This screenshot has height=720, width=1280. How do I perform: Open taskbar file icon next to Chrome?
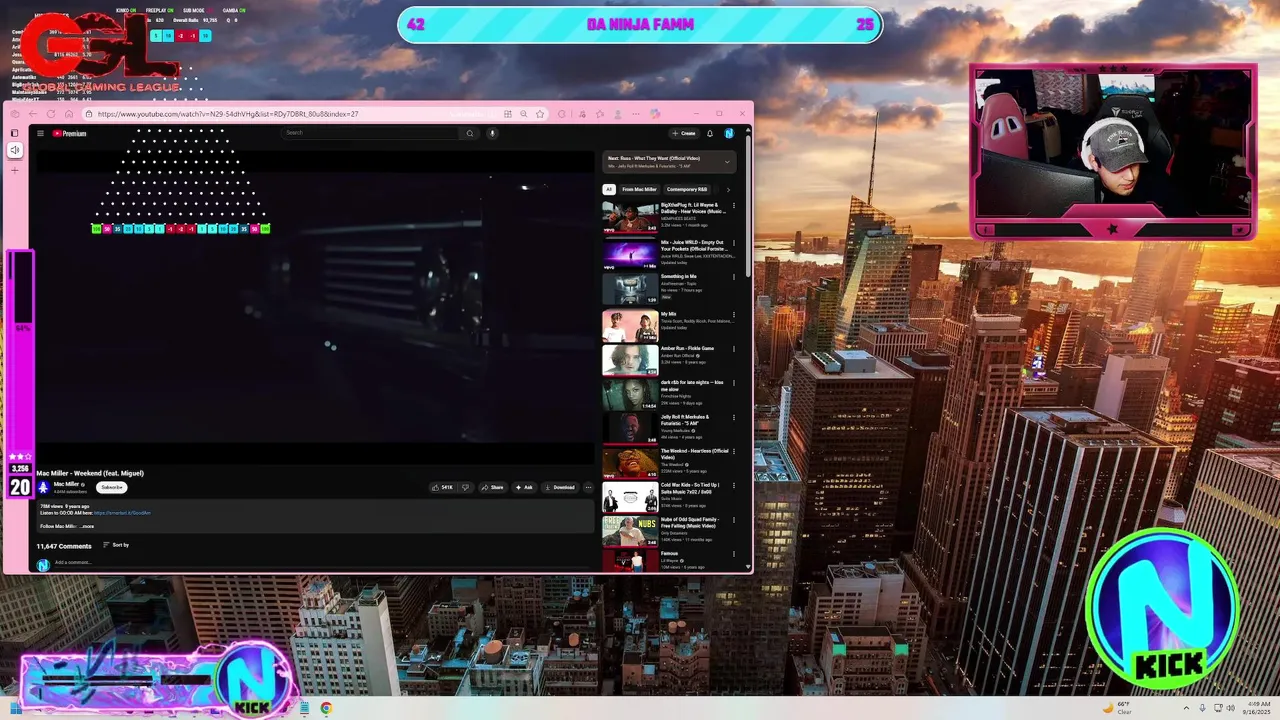[304, 708]
